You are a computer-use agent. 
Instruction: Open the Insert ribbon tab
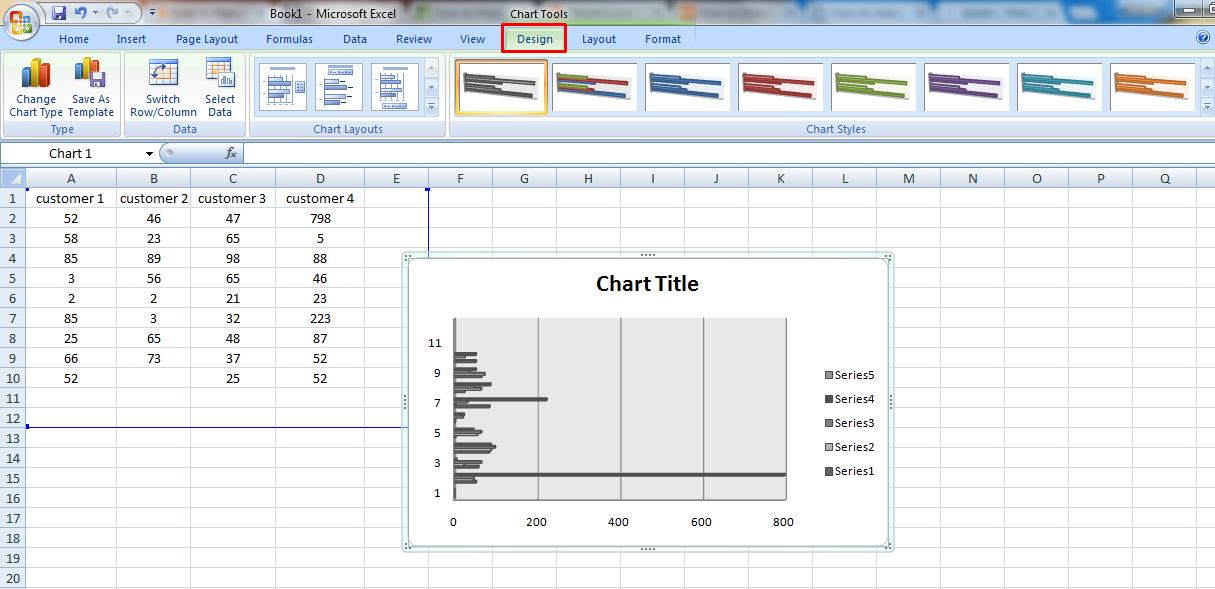click(x=131, y=39)
